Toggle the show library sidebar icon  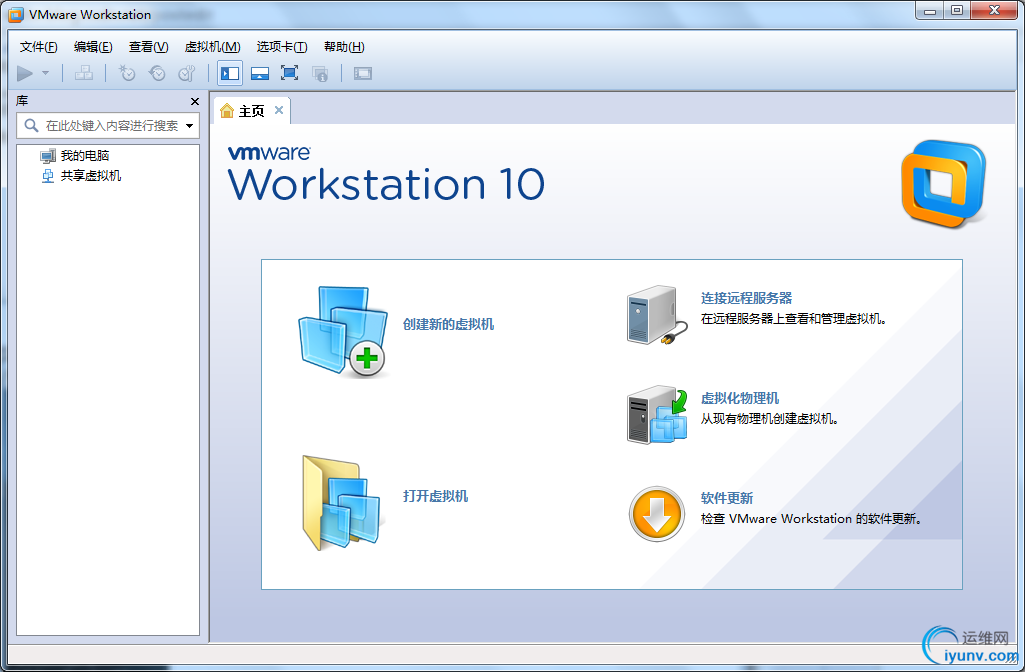[230, 73]
